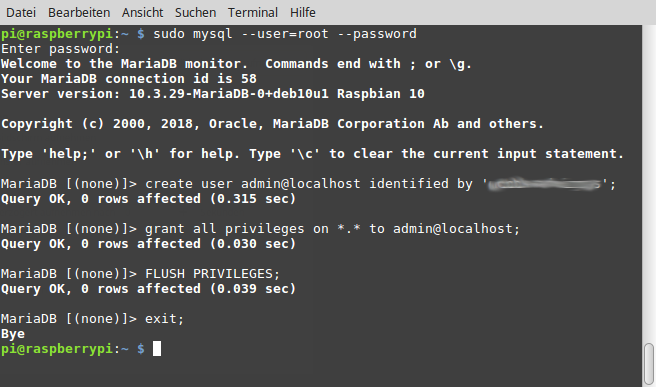Screen dimensions: 656x387
Task: Open the Ansicht menu
Action: [142, 13]
